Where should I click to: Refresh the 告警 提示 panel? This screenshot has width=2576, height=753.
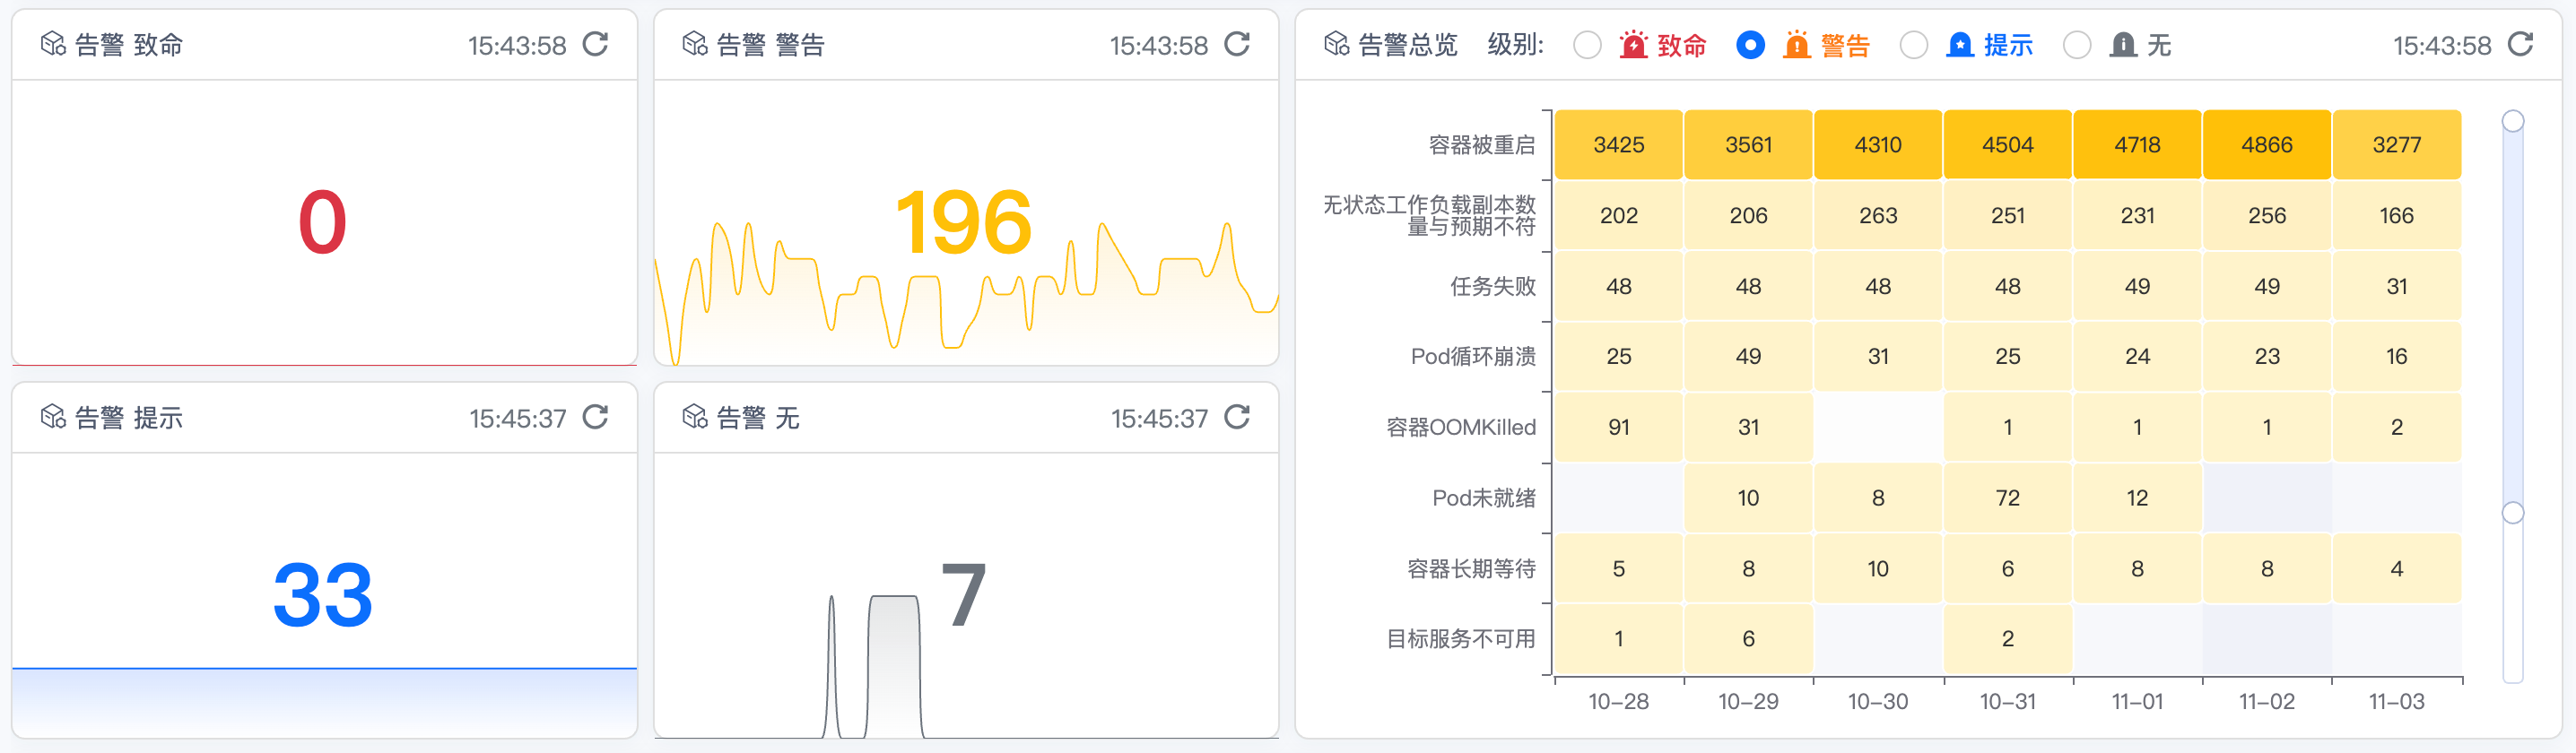[x=595, y=417]
